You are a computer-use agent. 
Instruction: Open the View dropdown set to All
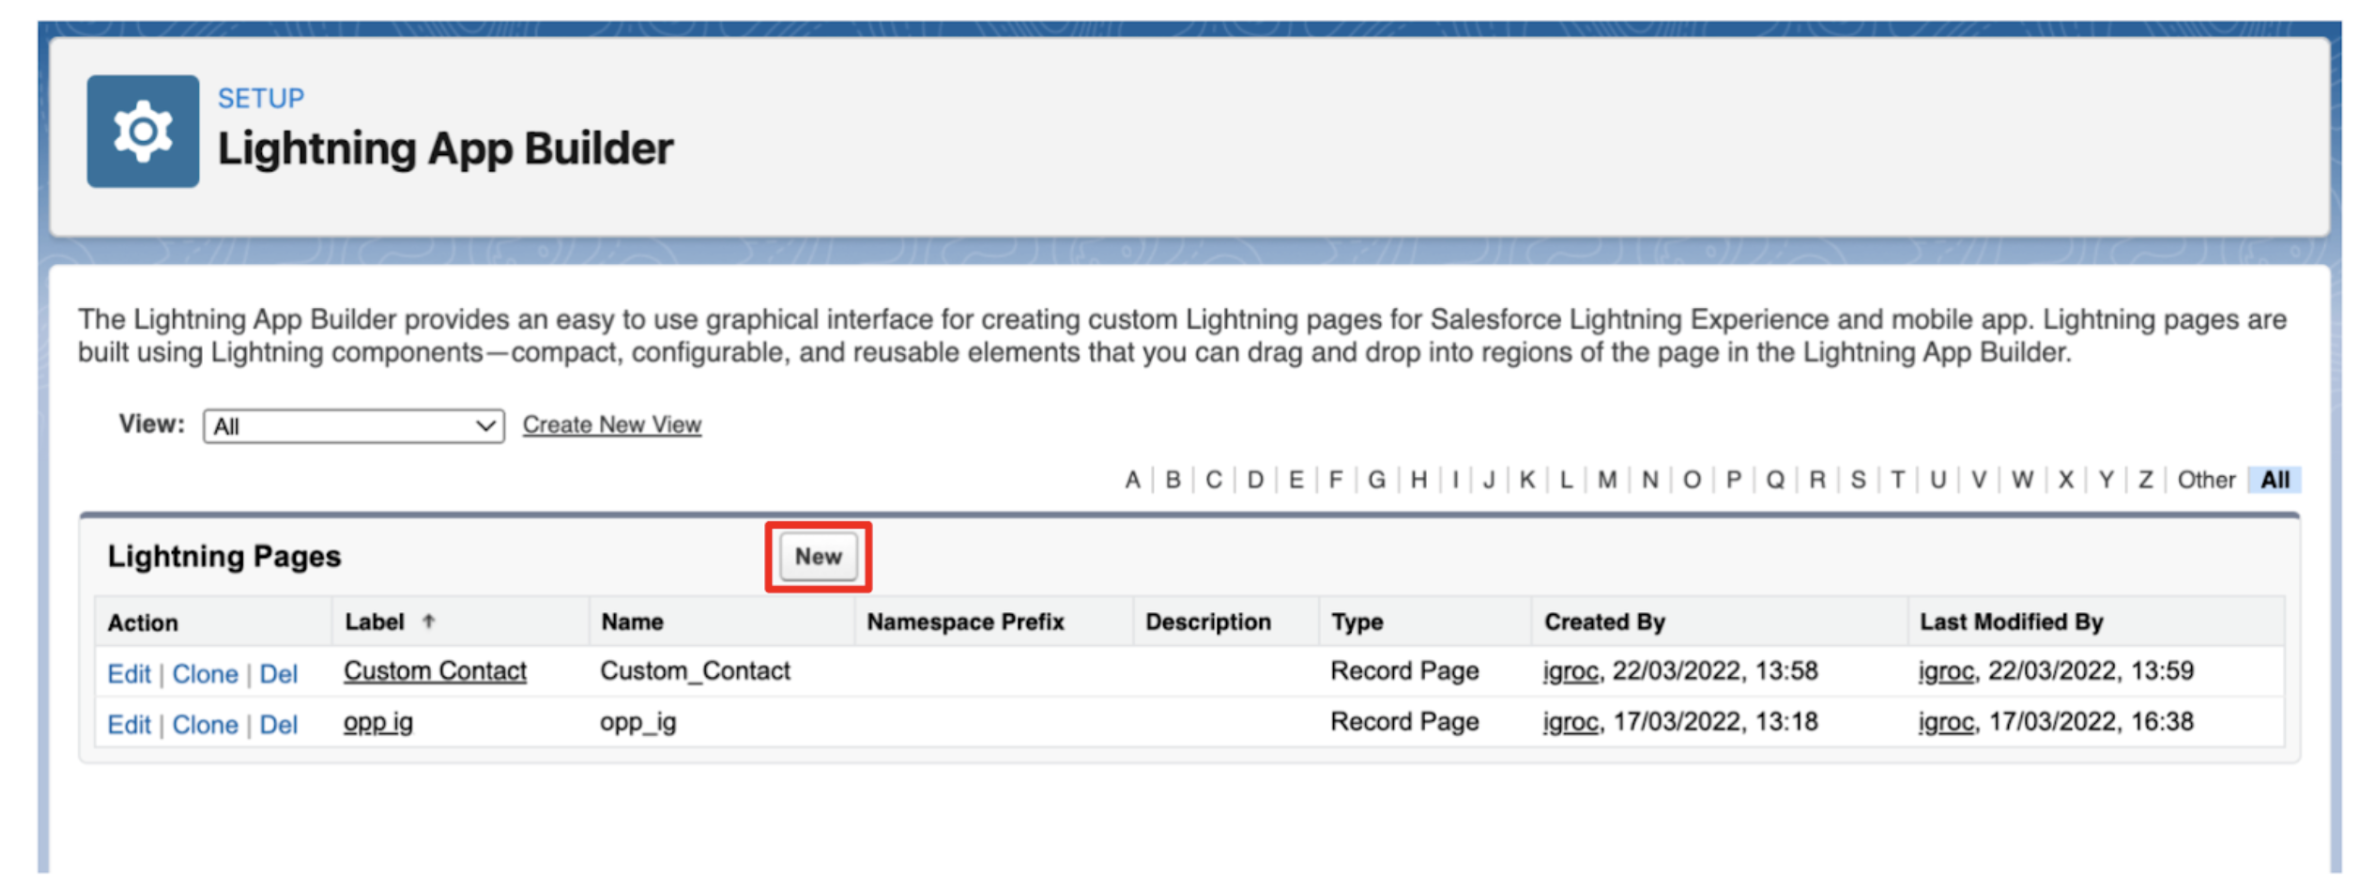354,426
